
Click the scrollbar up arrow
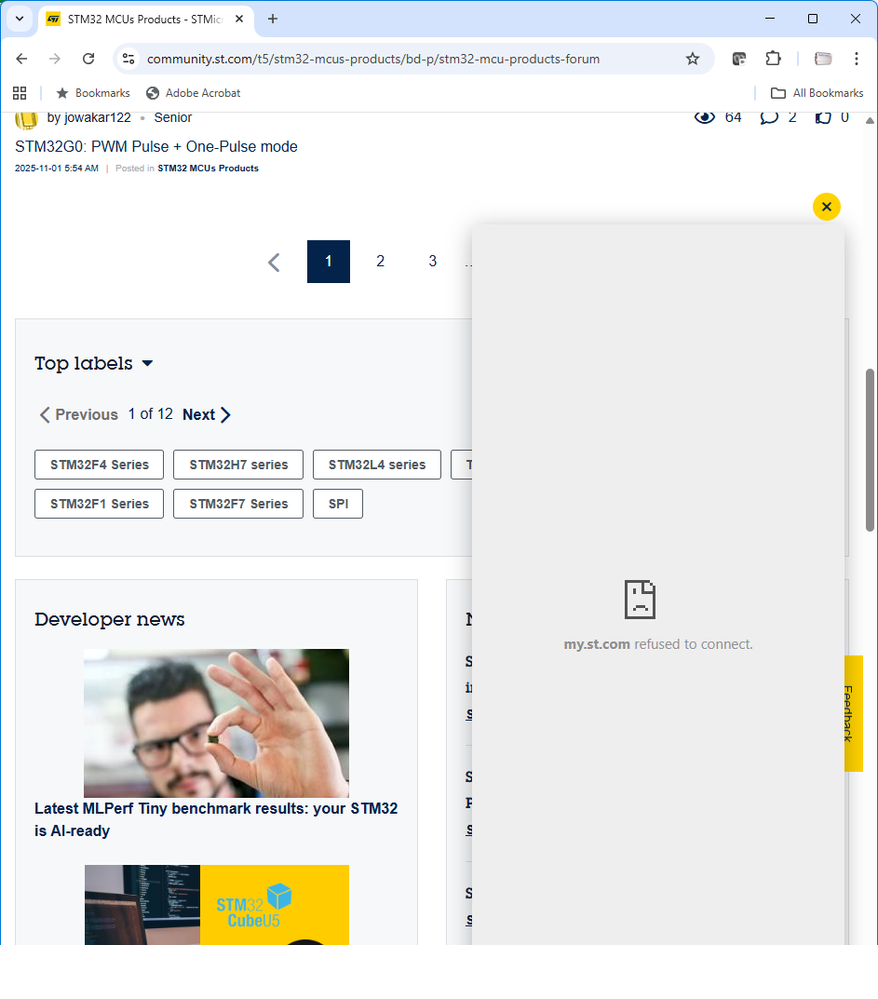pyautogui.click(x=870, y=120)
